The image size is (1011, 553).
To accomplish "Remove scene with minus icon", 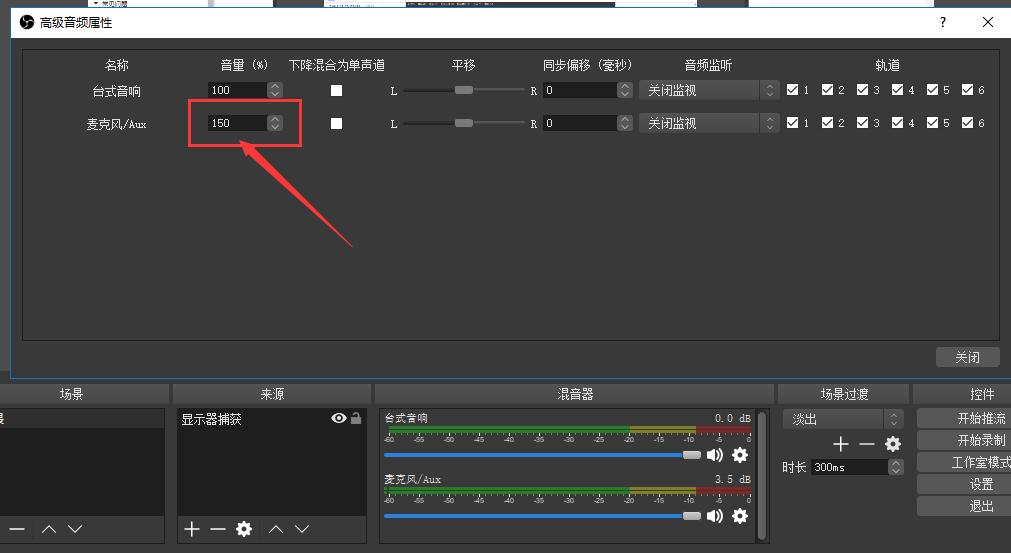I will [x=17, y=529].
